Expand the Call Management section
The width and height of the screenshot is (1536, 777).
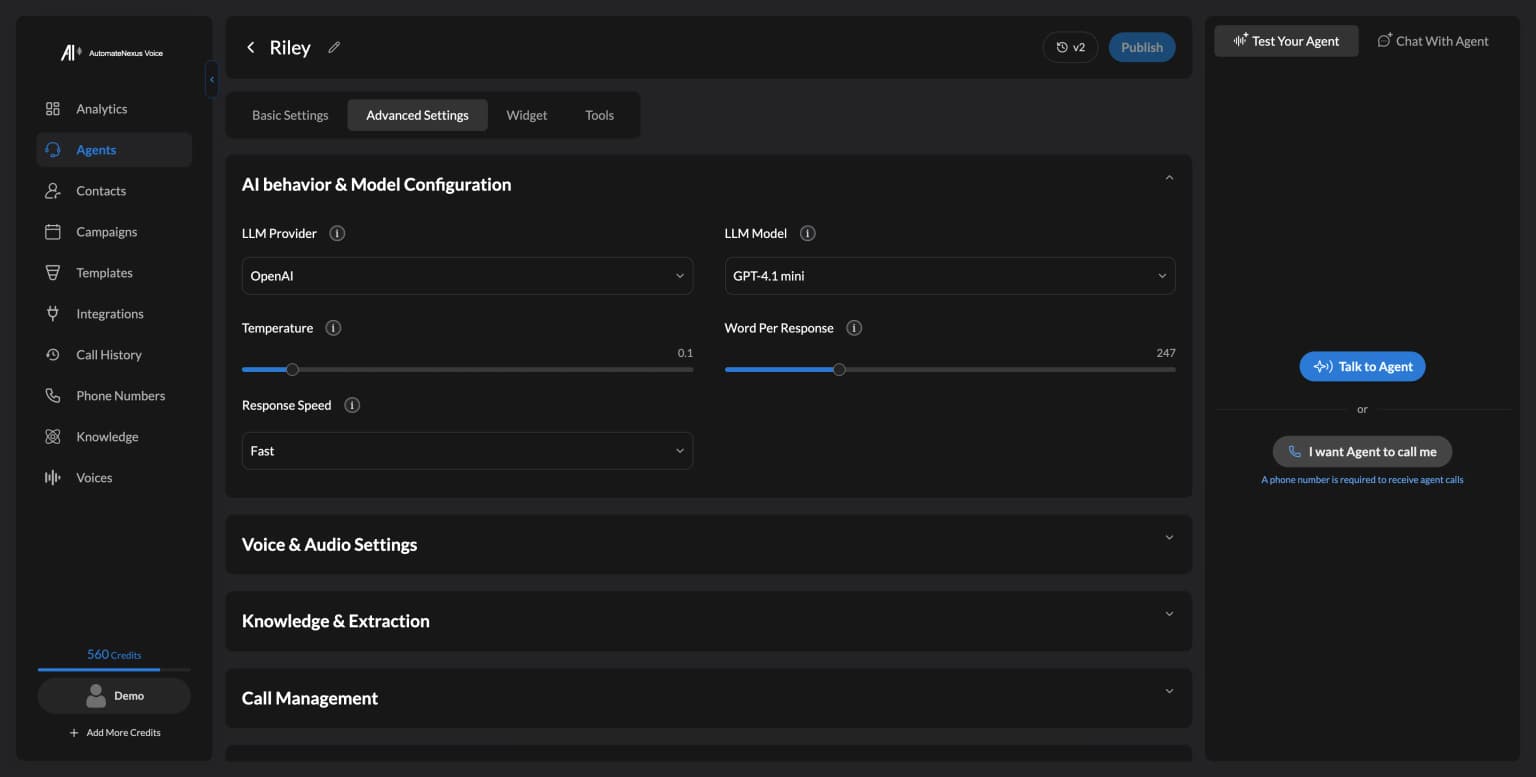tap(1169, 691)
